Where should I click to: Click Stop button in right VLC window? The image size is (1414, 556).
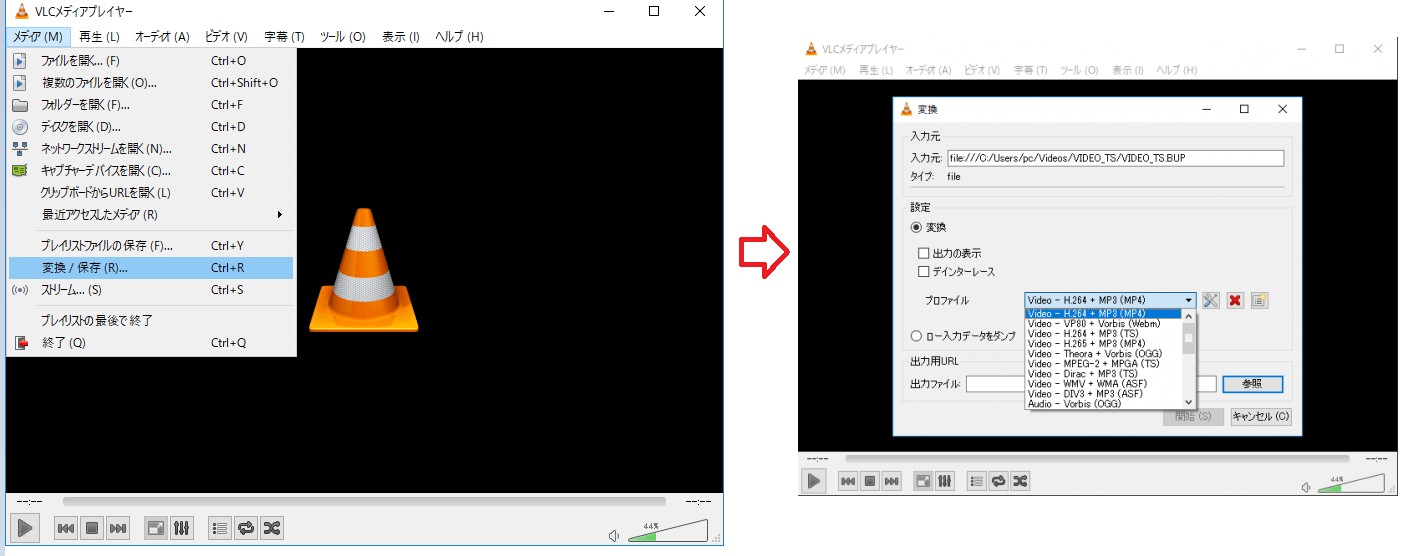point(870,481)
